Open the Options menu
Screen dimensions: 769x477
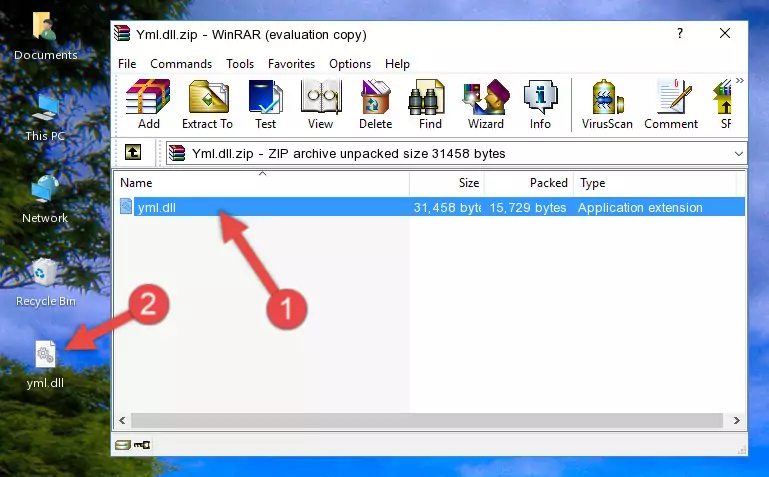point(350,64)
